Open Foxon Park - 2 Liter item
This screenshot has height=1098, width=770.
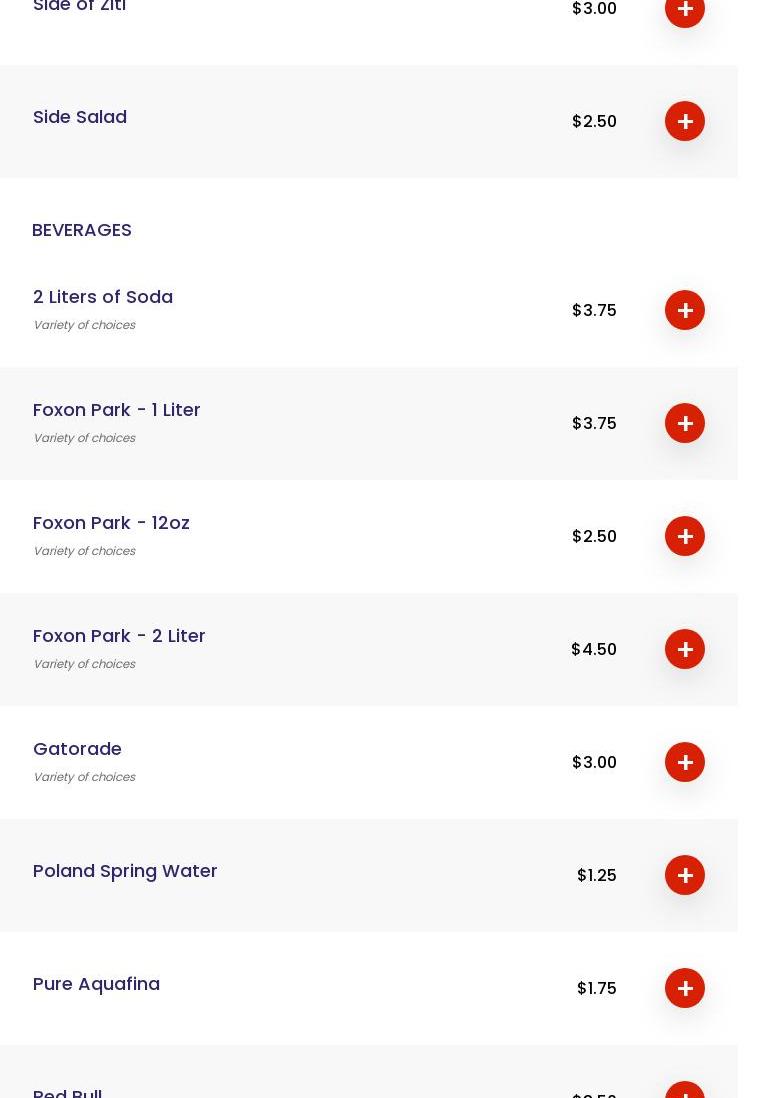click(119, 636)
